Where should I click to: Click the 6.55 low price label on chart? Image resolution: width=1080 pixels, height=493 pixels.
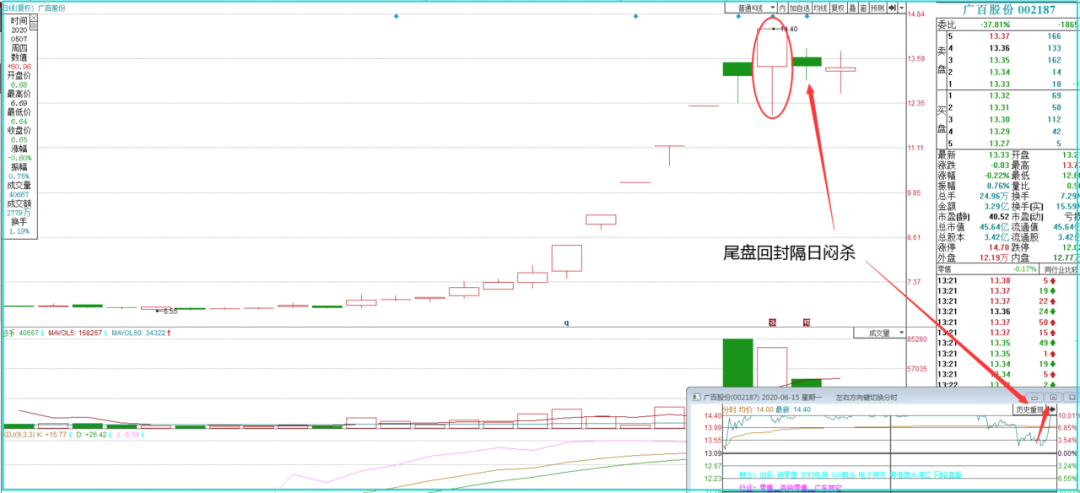tap(169, 311)
